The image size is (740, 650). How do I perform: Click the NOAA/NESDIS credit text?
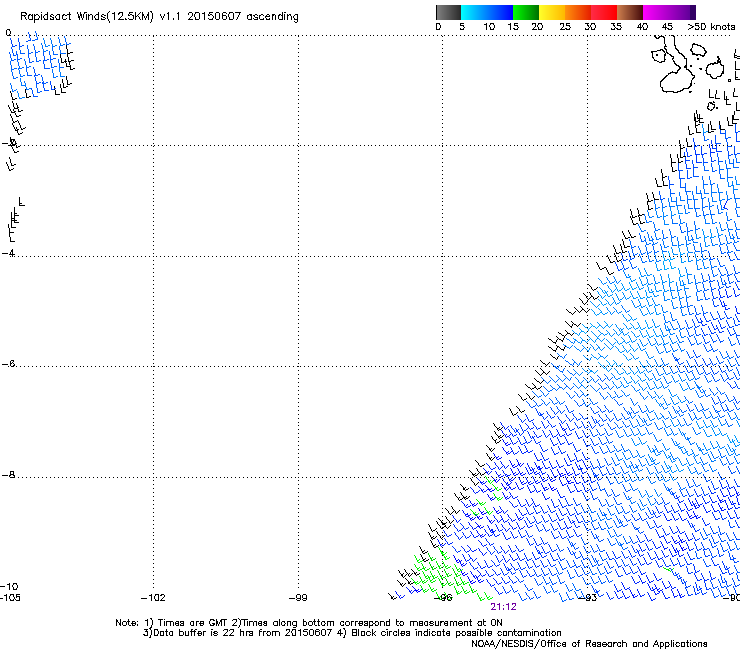pyautogui.click(x=589, y=644)
